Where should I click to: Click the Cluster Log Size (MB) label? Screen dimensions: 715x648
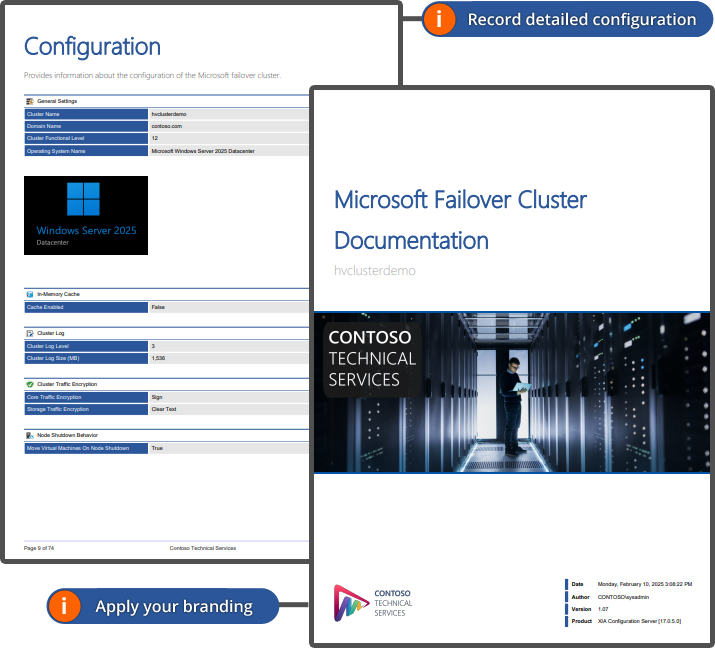coord(86,358)
